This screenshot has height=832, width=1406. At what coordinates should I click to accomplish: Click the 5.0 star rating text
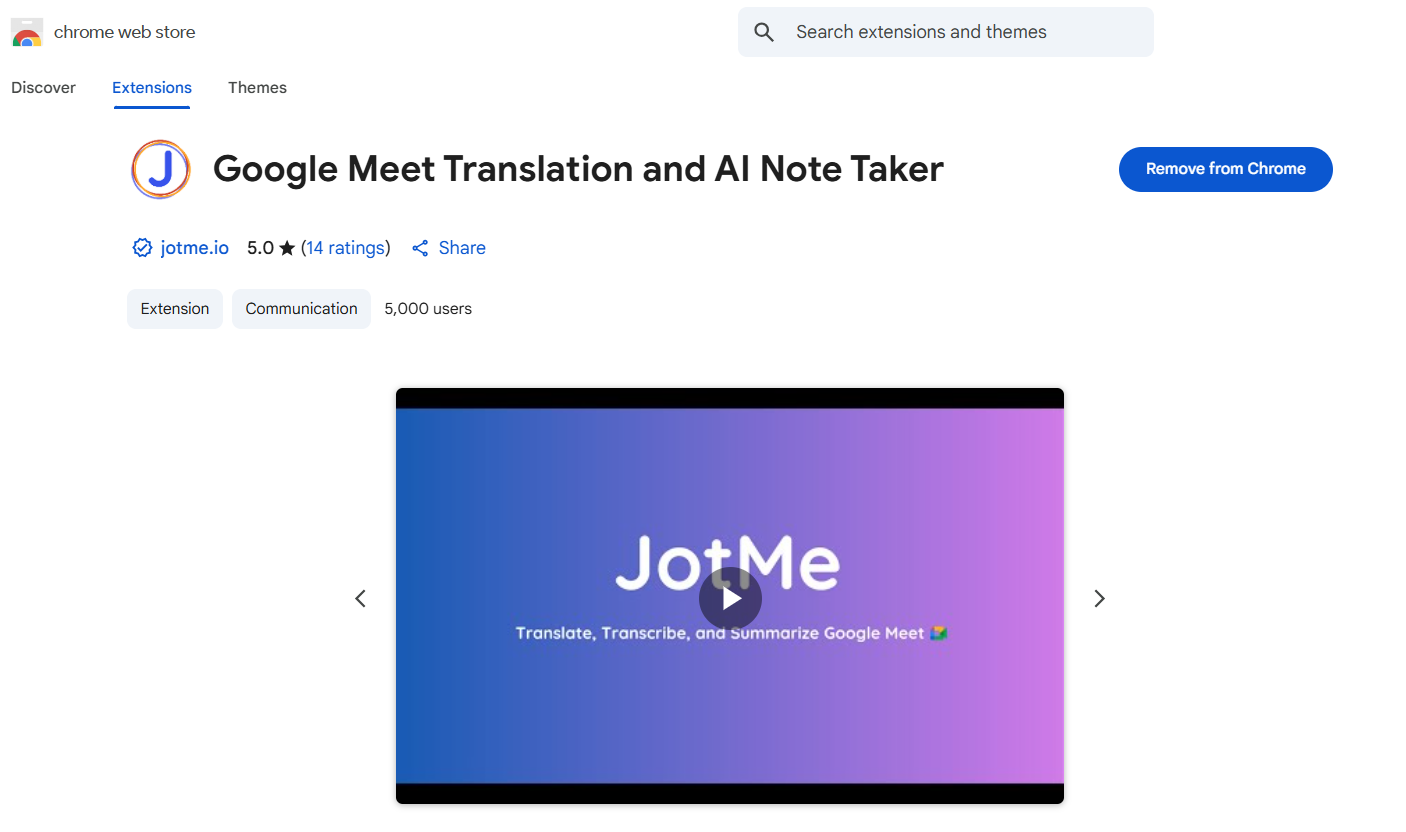(271, 248)
